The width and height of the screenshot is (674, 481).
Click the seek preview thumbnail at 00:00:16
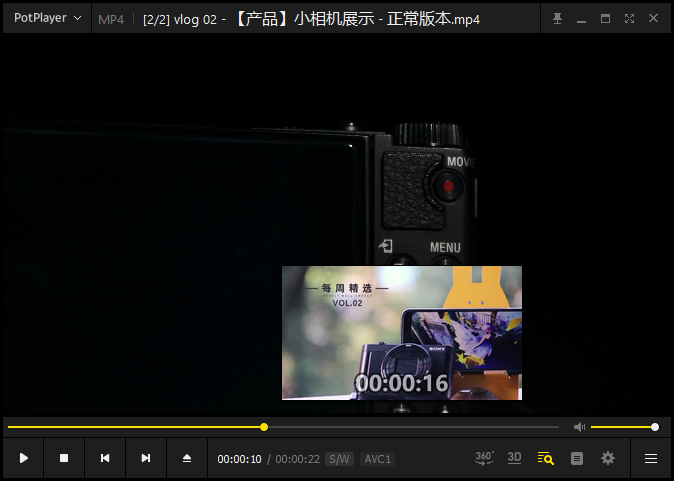click(x=402, y=333)
